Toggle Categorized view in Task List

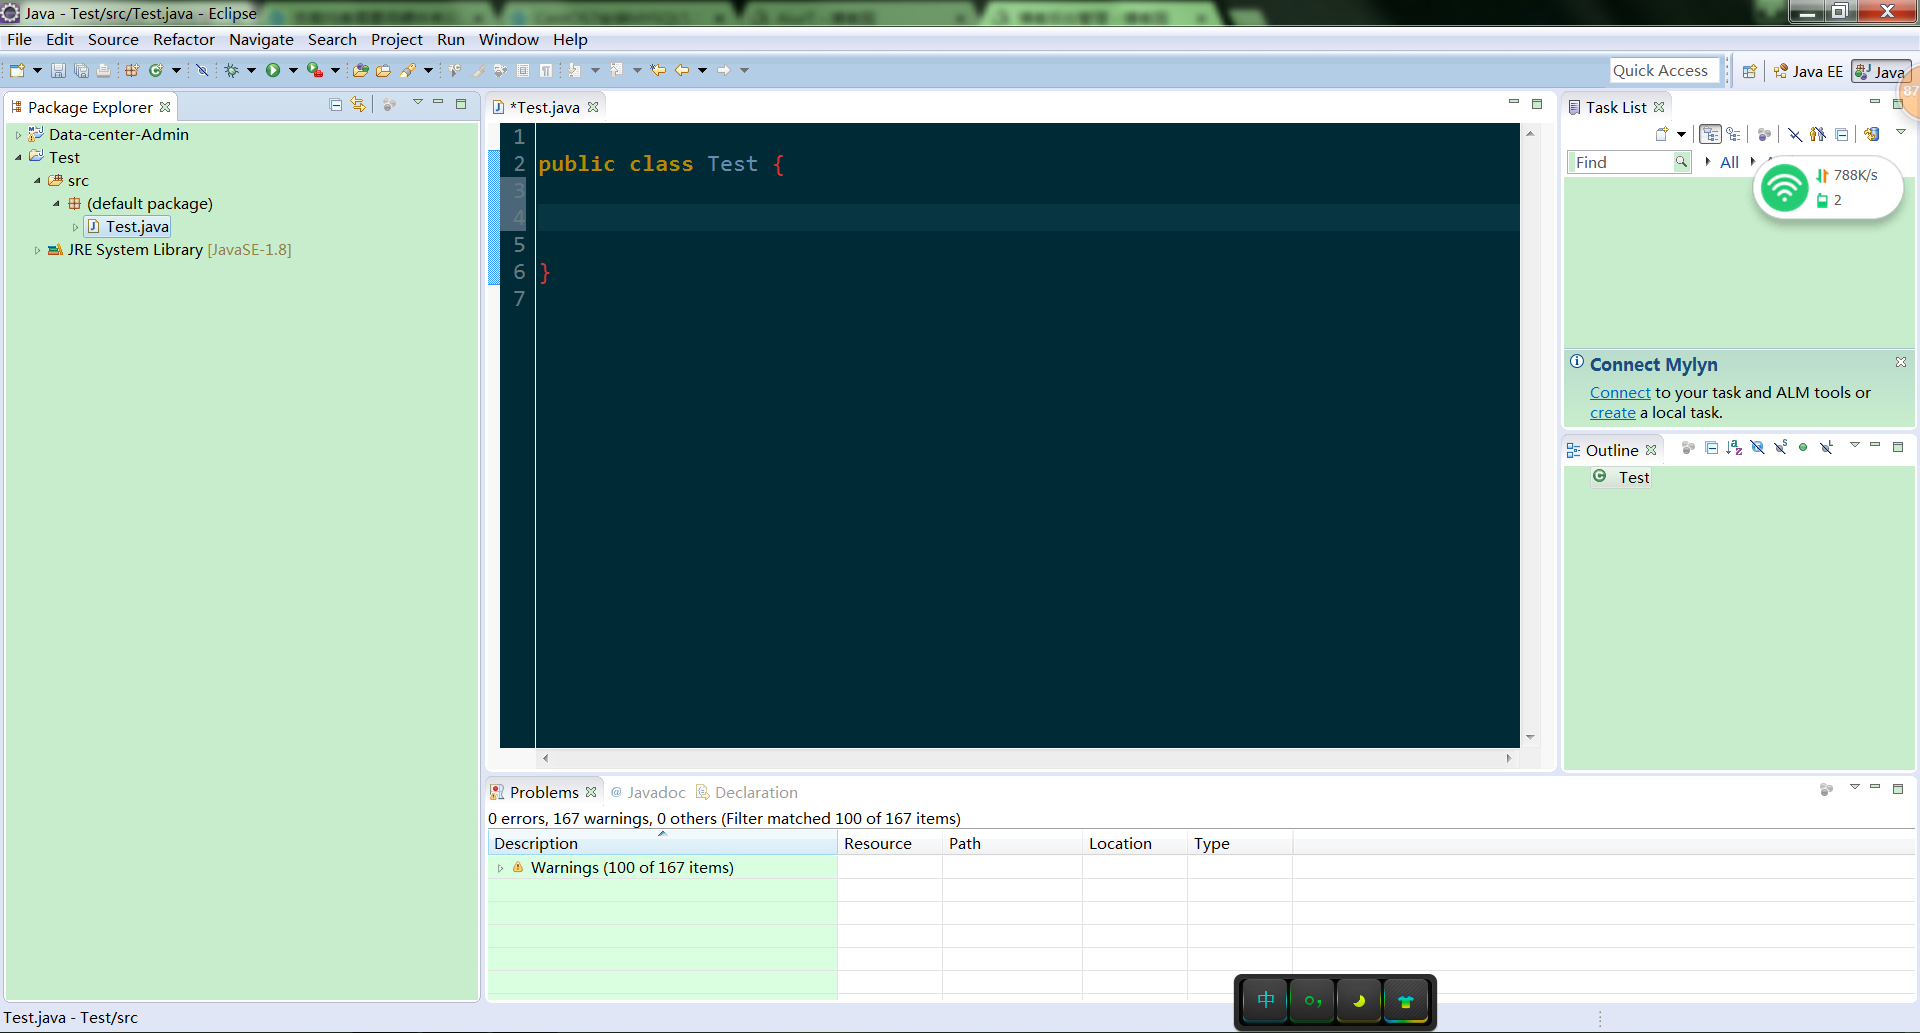pyautogui.click(x=1710, y=134)
